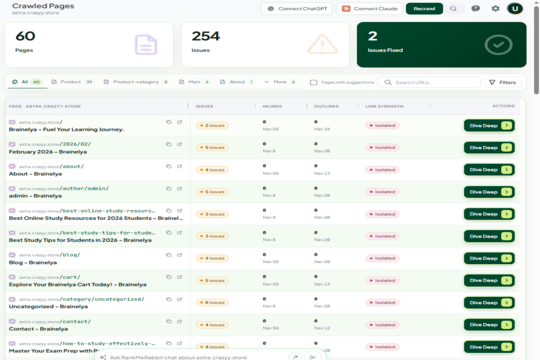Open /contact/ page externally

(x=179, y=321)
